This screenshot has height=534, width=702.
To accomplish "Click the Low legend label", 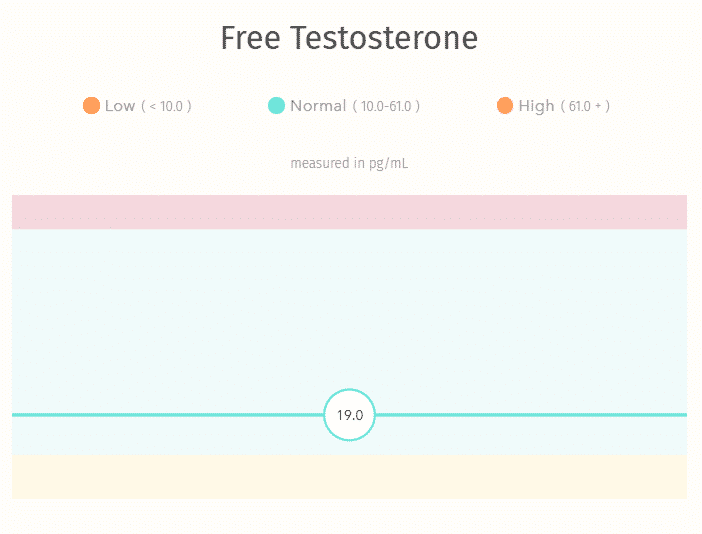I will (x=120, y=106).
